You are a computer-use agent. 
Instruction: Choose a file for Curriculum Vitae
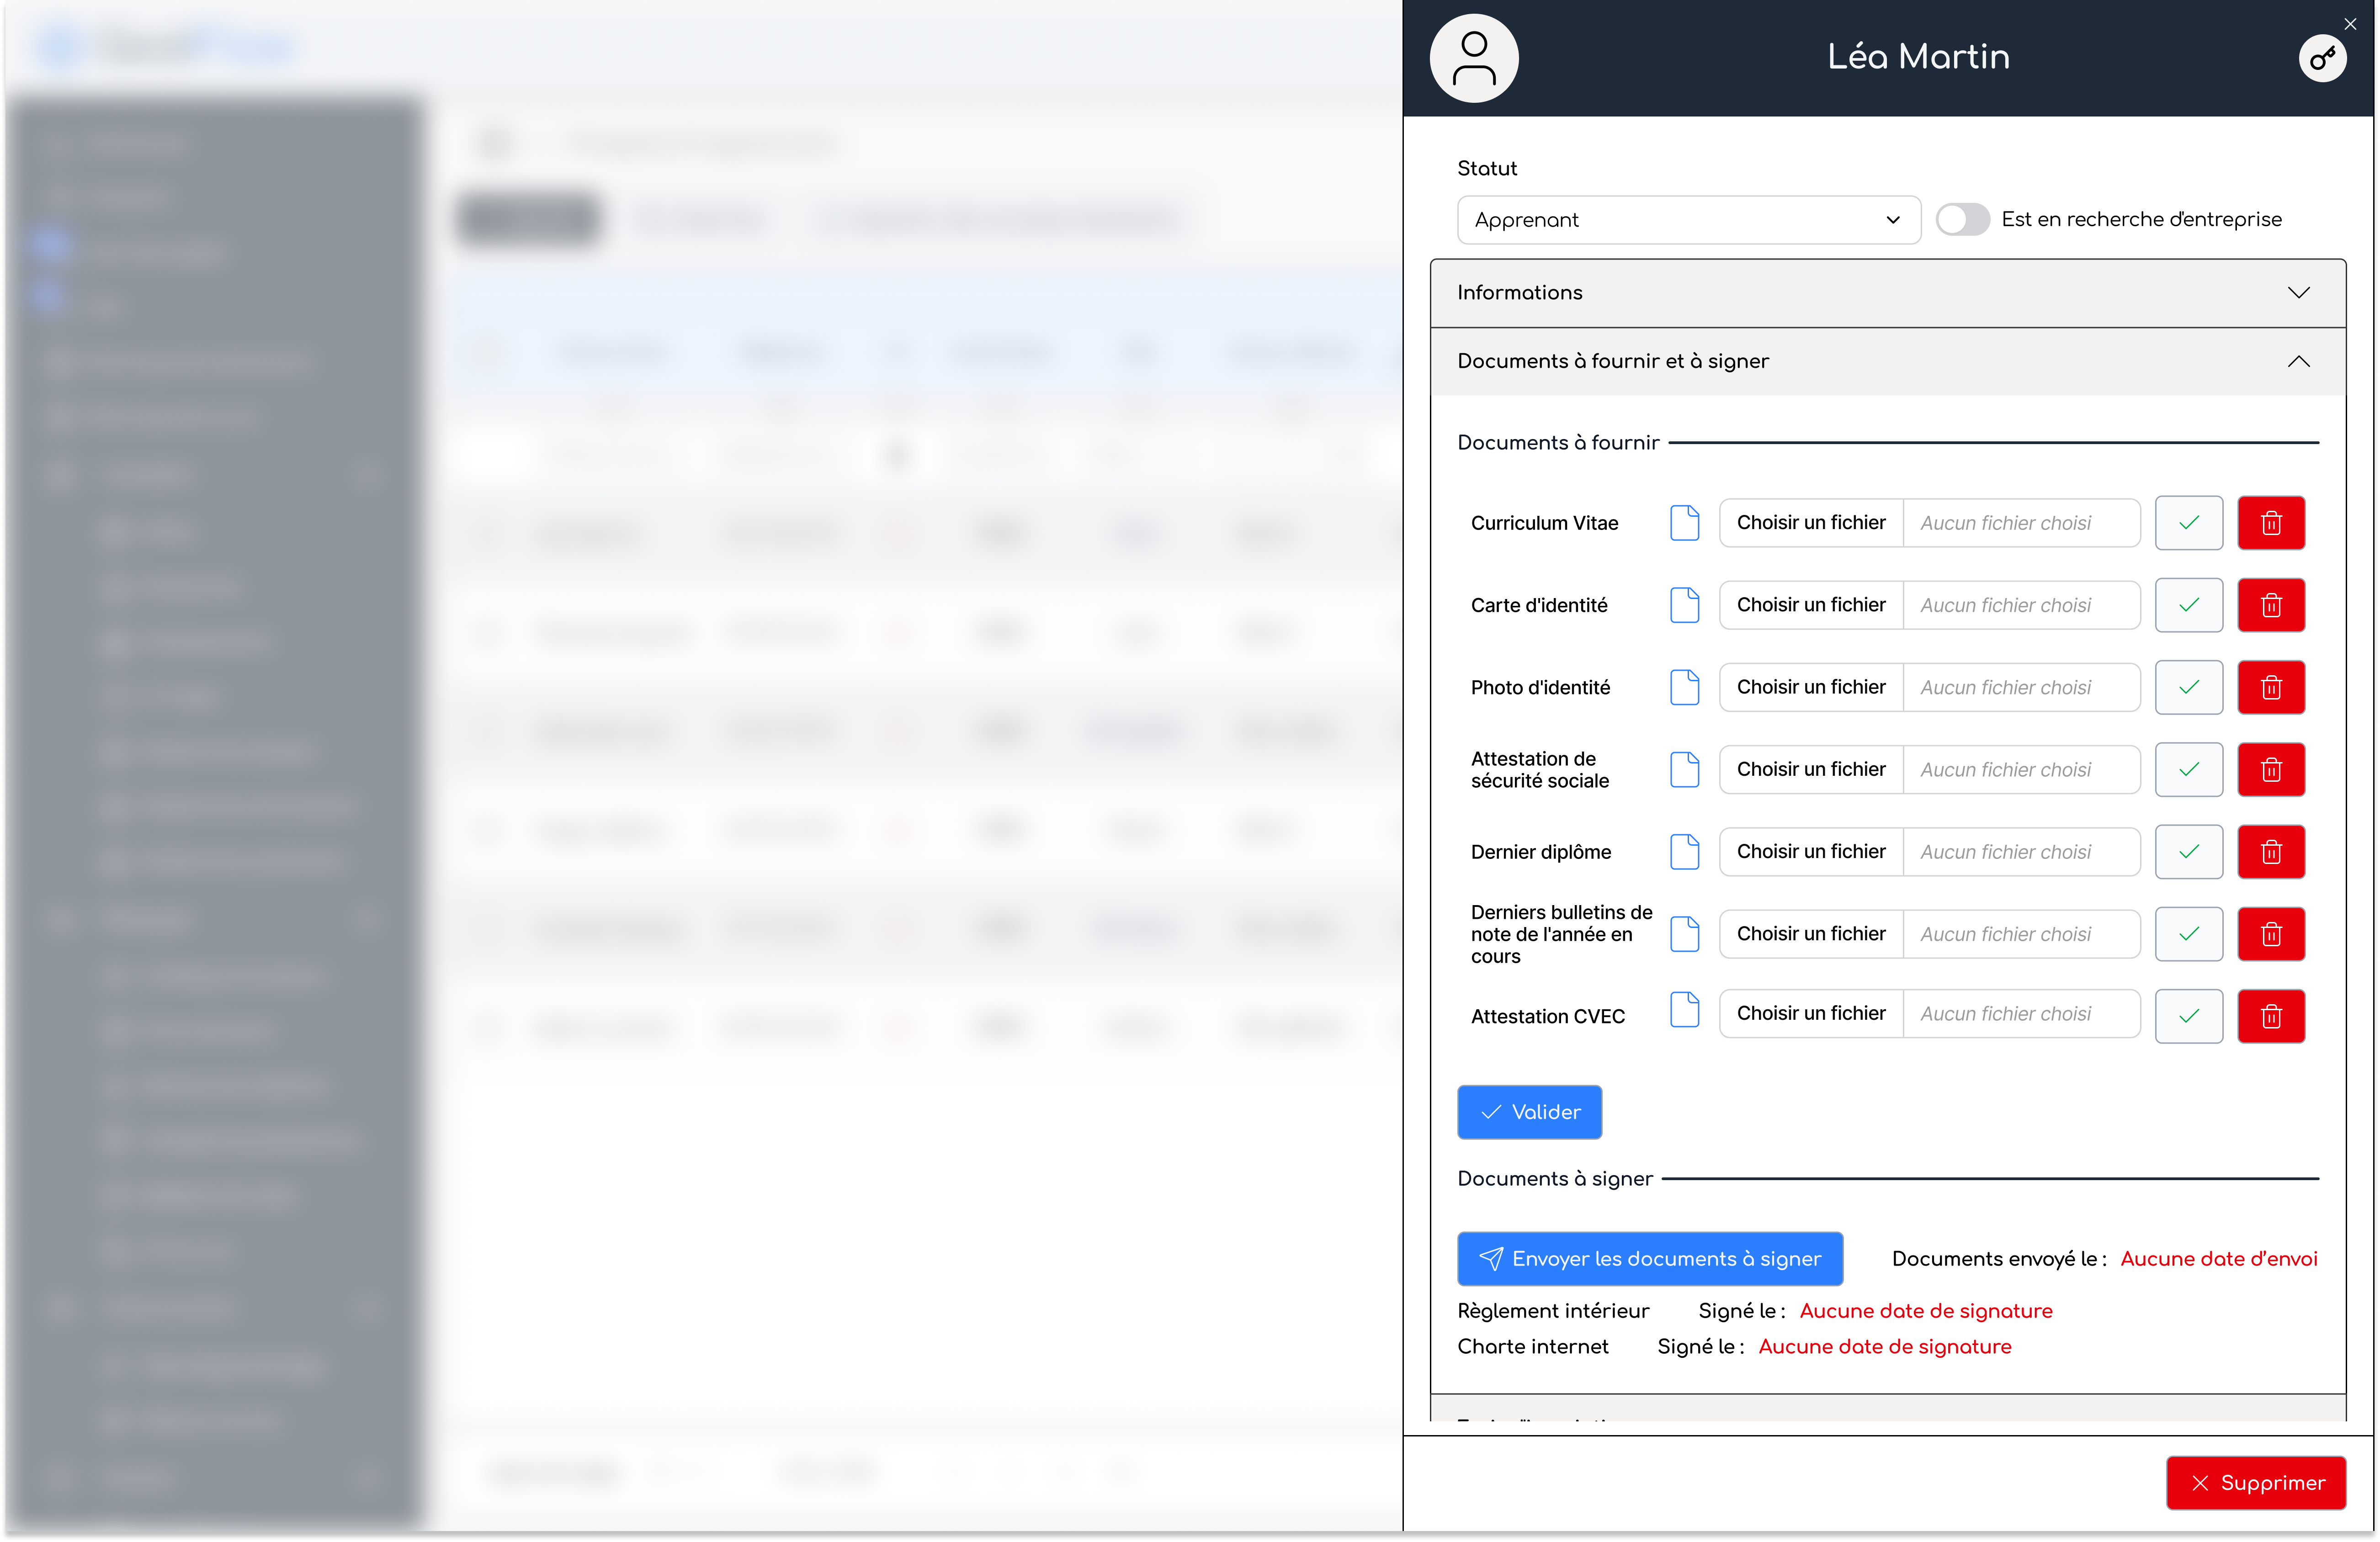tap(1810, 523)
